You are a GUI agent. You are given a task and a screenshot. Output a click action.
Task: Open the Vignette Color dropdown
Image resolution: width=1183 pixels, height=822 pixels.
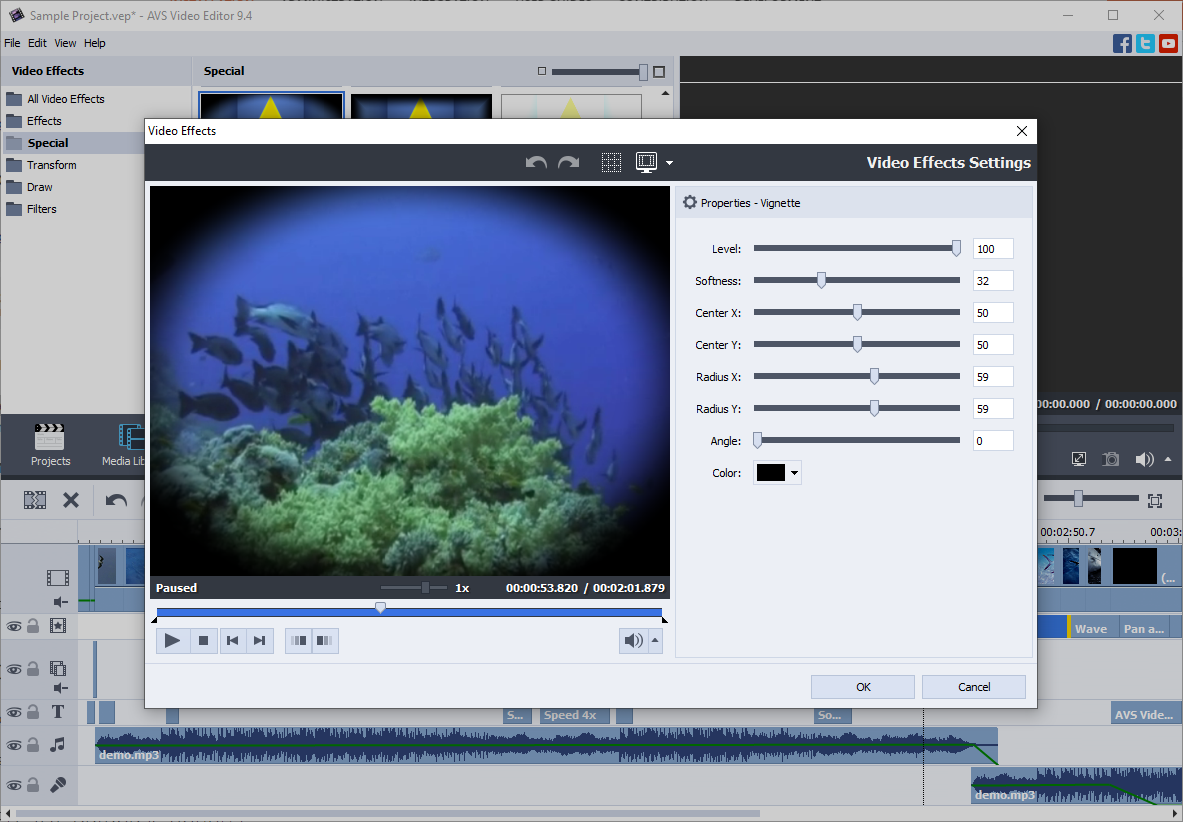[x=791, y=471]
